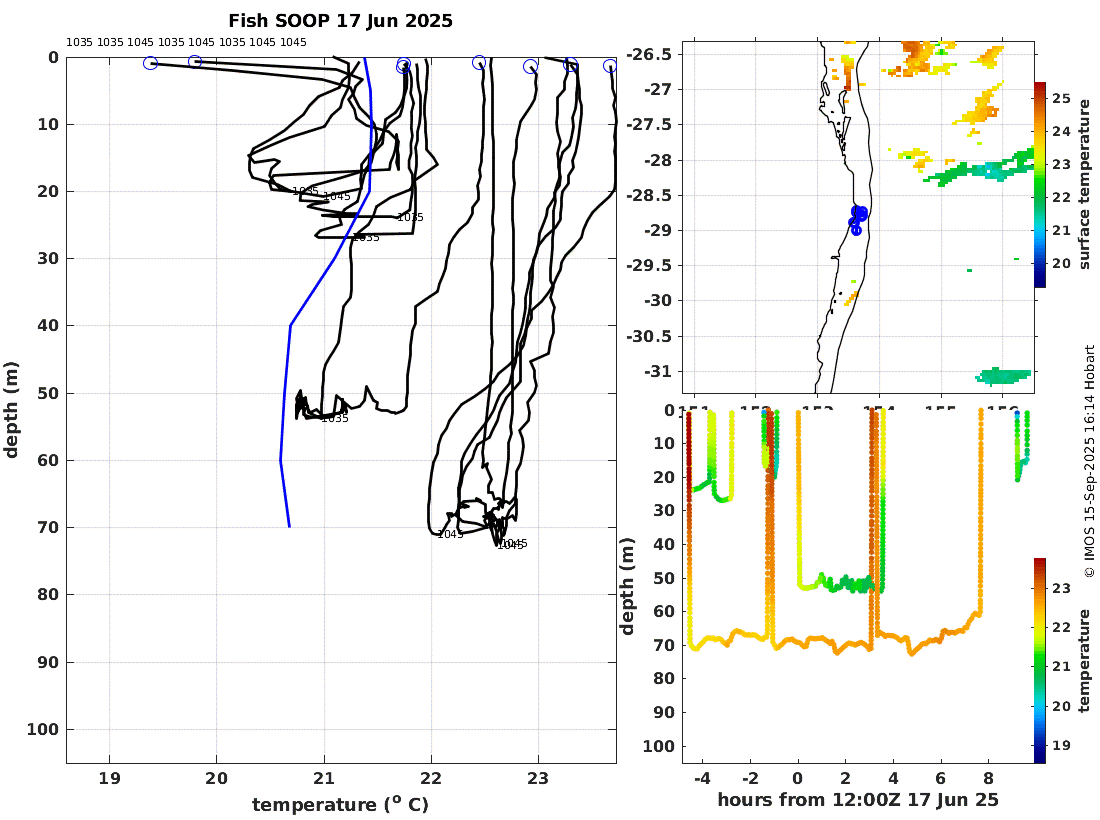Click the "1035" label near 24 m at 21.8 °C
Viewport: 1100px width, 820px height.
[x=410, y=217]
